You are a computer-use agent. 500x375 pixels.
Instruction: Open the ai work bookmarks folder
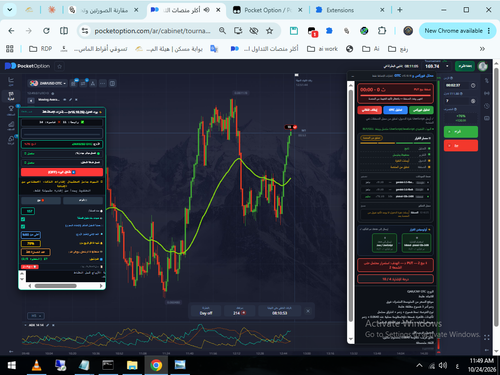pyautogui.click(x=322, y=49)
